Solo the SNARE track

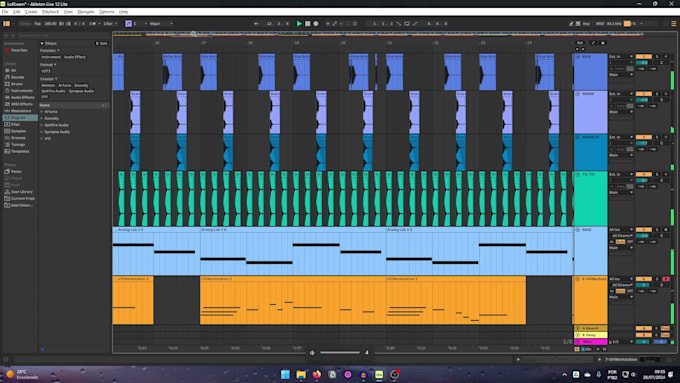(x=657, y=94)
